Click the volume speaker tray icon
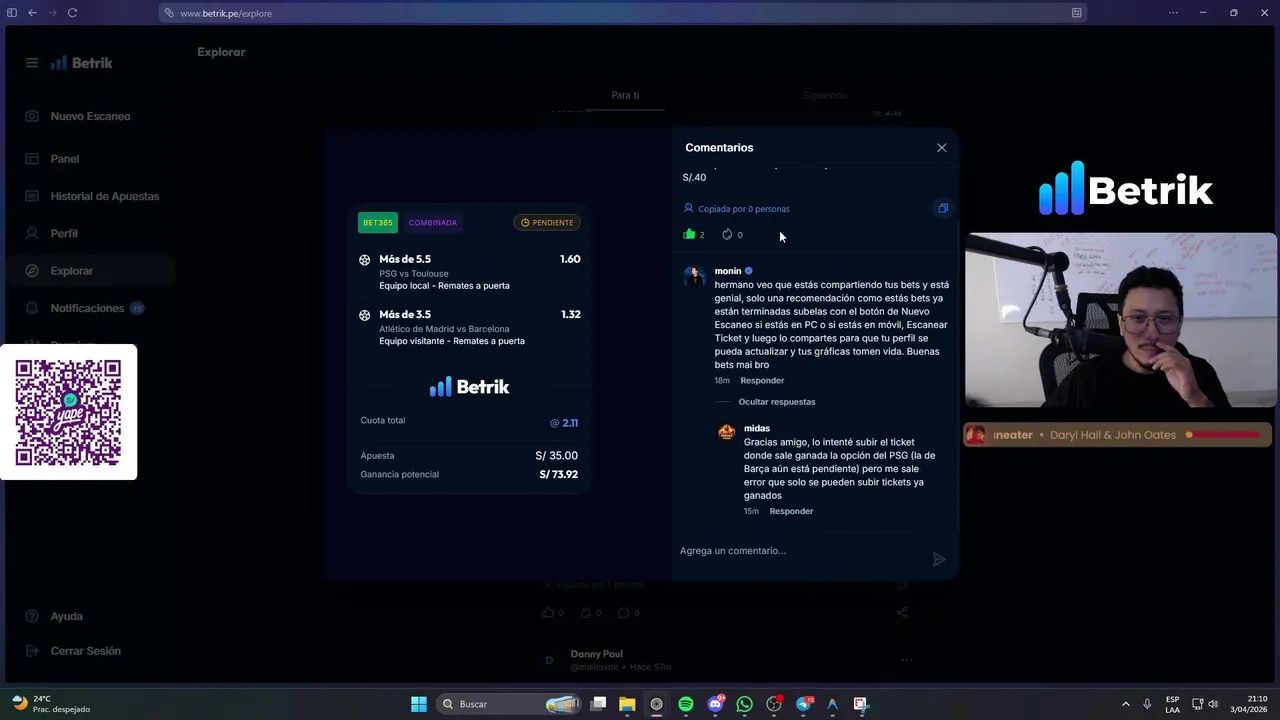 click(x=1213, y=704)
